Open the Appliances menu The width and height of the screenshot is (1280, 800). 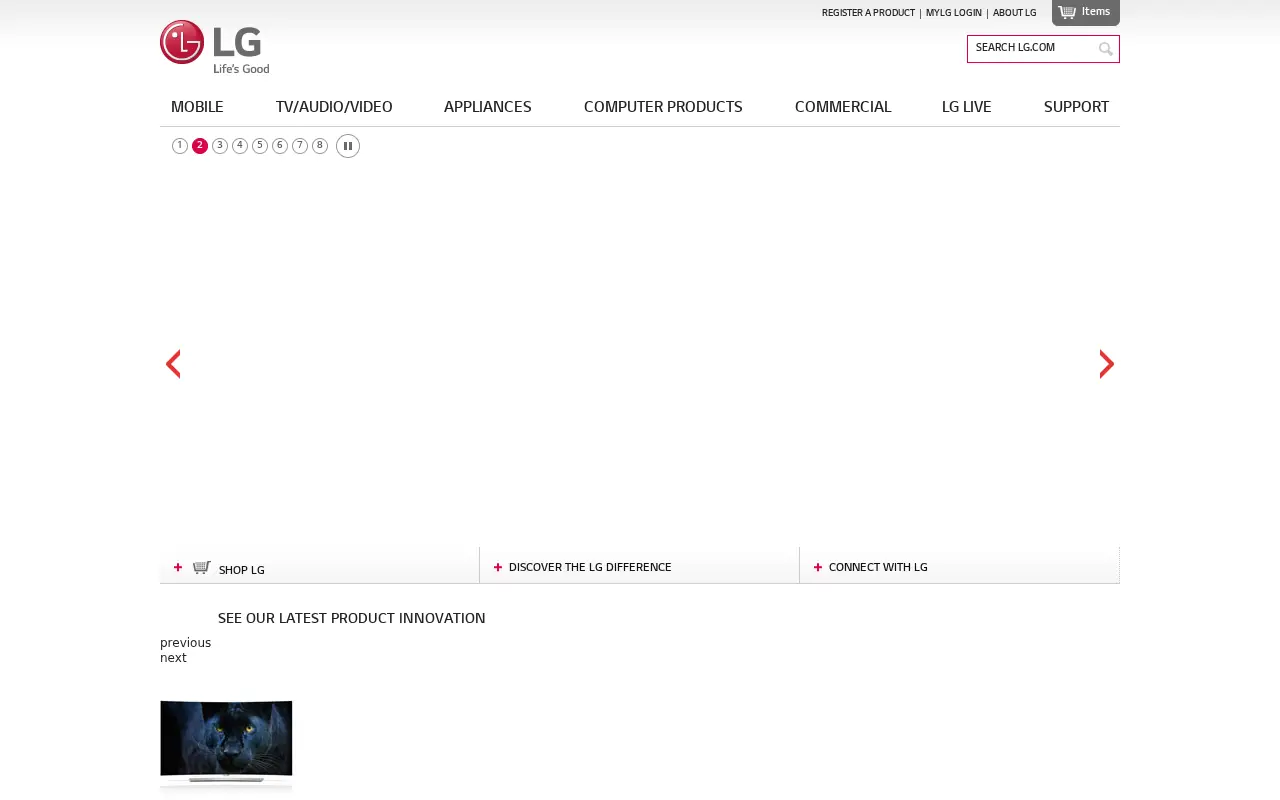coord(488,107)
